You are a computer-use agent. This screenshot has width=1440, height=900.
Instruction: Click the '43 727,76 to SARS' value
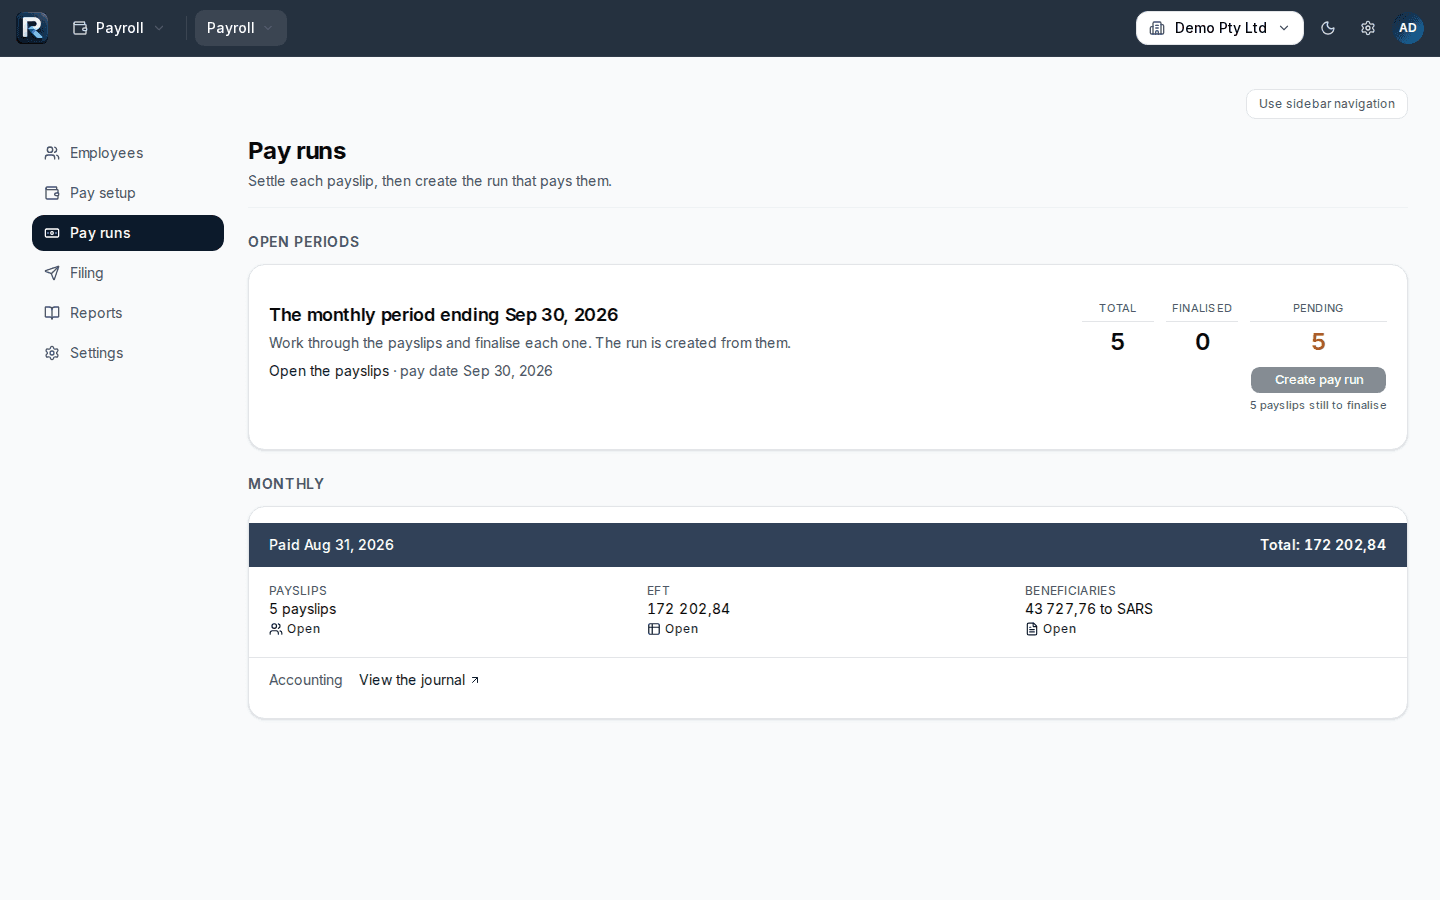pos(1089,609)
